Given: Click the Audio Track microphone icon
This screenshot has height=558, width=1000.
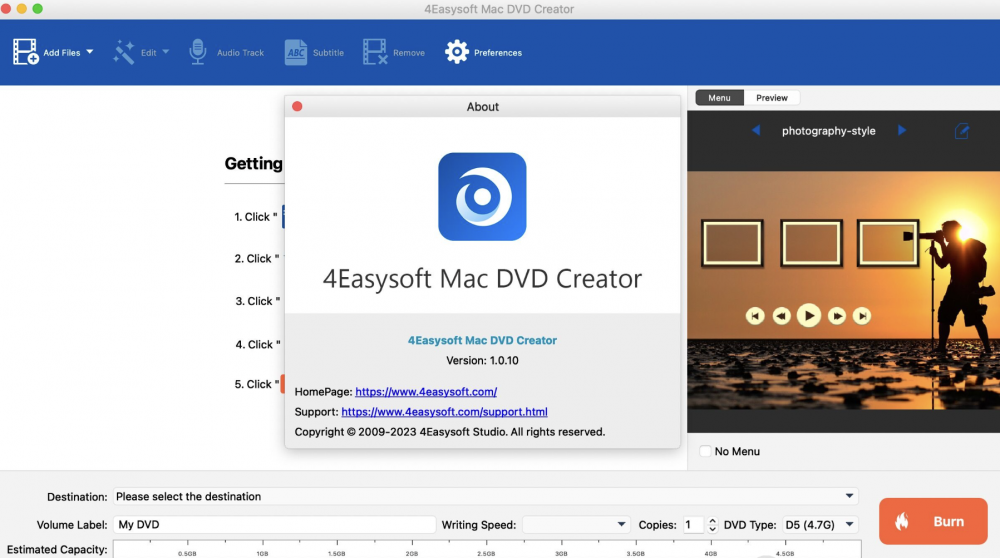Looking at the screenshot, I should (x=198, y=52).
